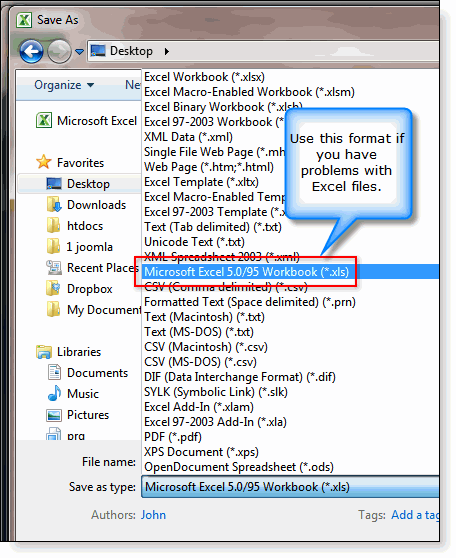Select Pictures text under Libraries
The image size is (456, 558).
coord(88,415)
